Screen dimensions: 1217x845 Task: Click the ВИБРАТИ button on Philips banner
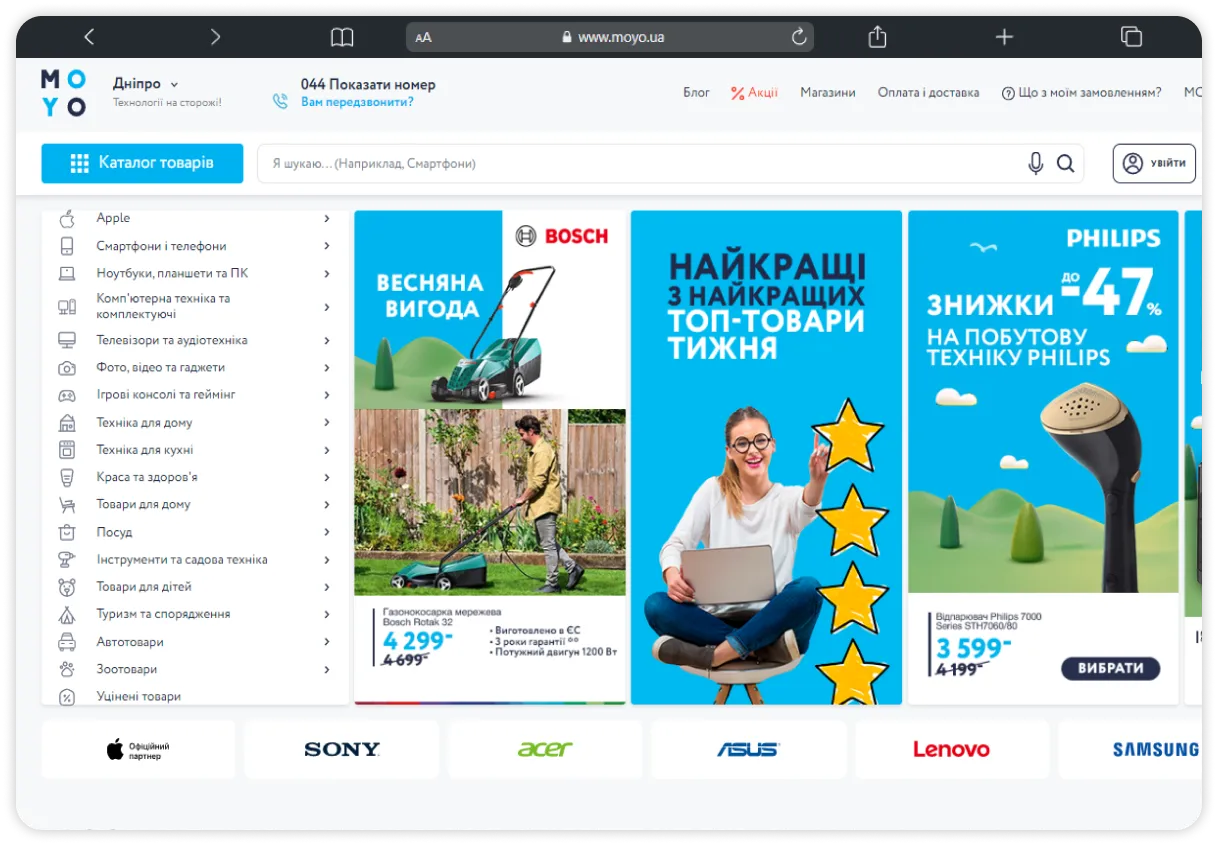pos(1111,668)
